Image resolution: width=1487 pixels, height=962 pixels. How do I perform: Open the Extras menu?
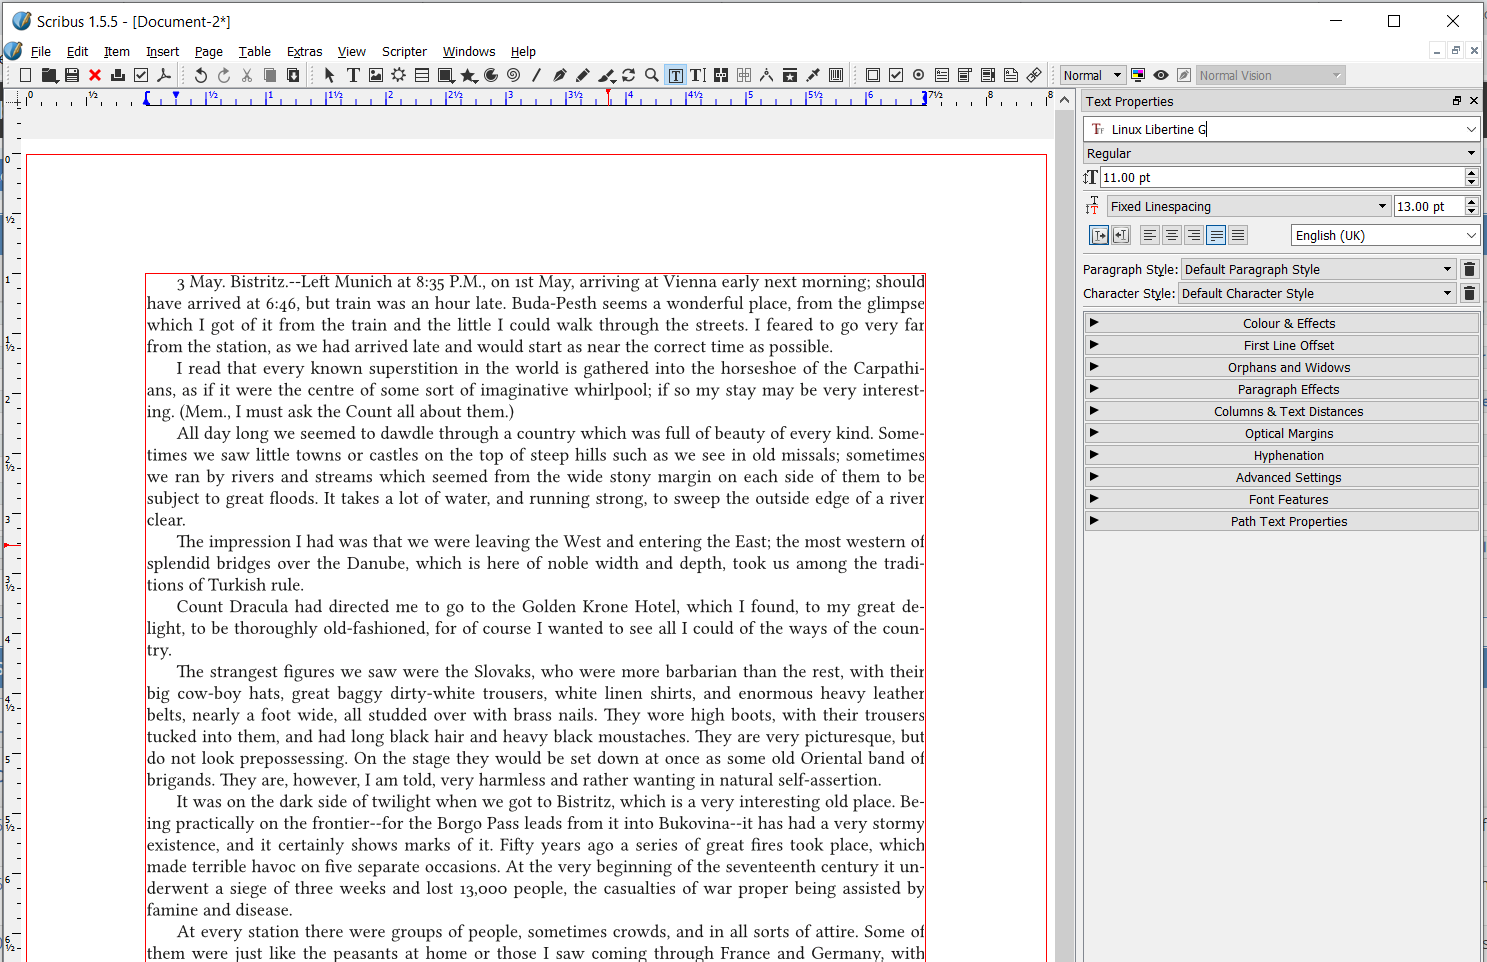pos(304,51)
